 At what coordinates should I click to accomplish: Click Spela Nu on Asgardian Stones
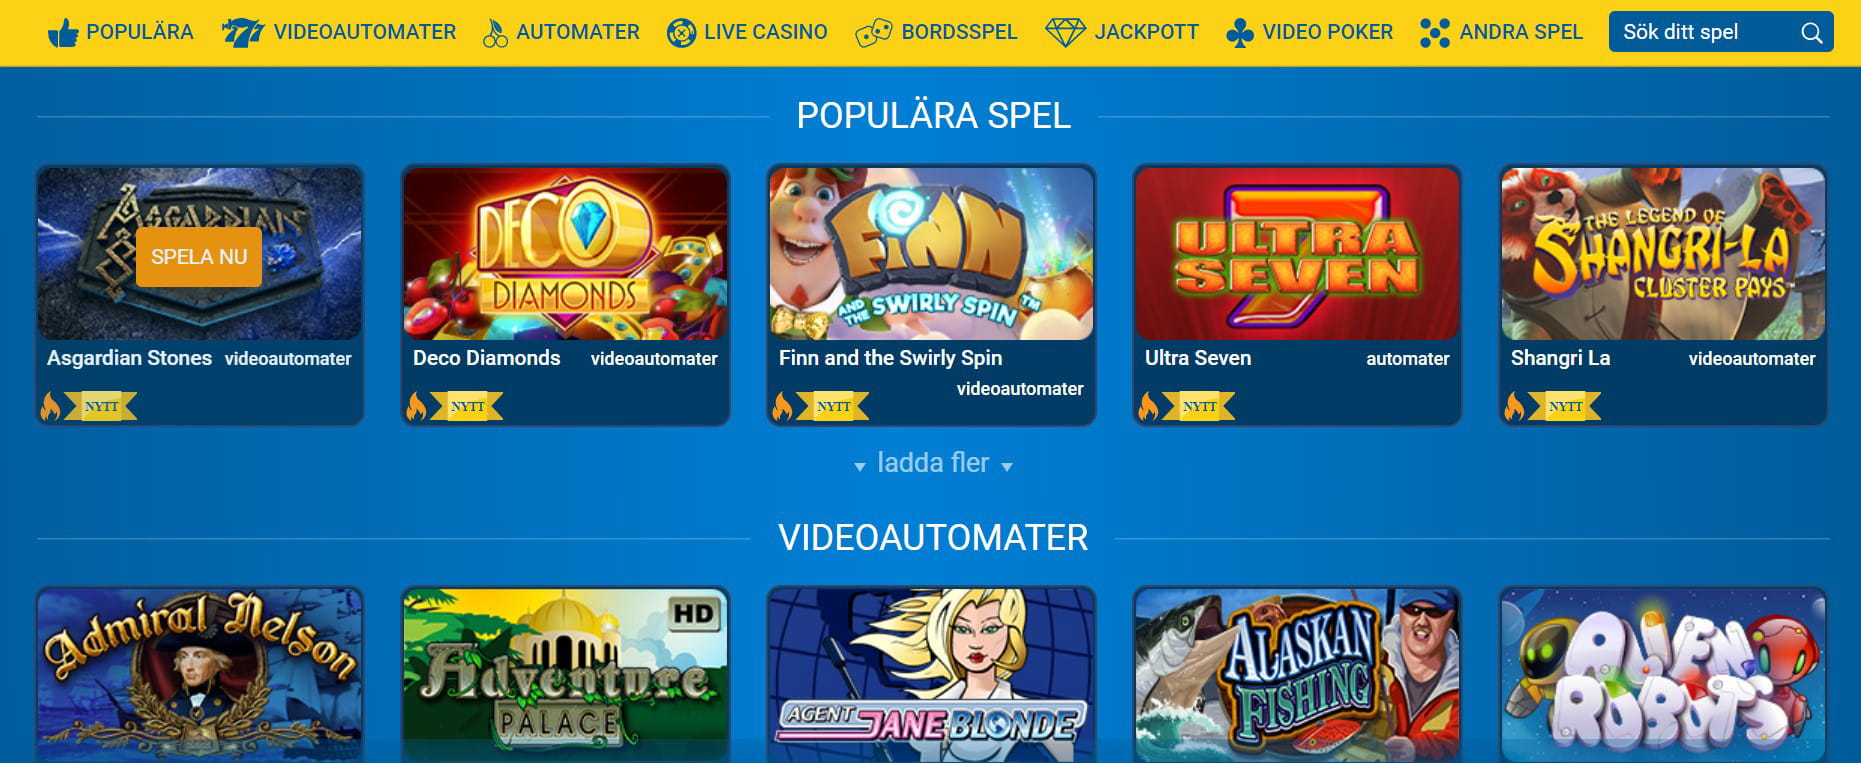(199, 257)
